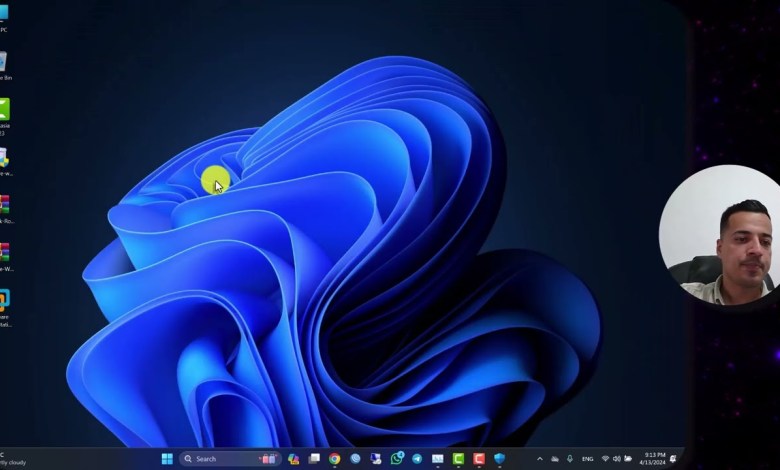The height and width of the screenshot is (470, 780).
Task: Select the Camtasia 2023 desktop shortcut
Action: tap(4, 116)
